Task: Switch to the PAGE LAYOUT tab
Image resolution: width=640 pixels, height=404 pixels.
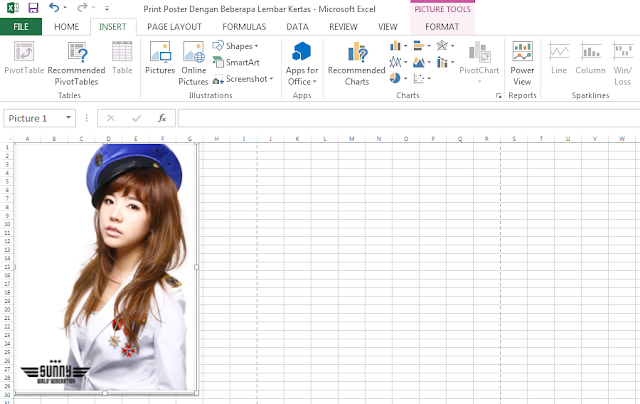Action: point(174,27)
